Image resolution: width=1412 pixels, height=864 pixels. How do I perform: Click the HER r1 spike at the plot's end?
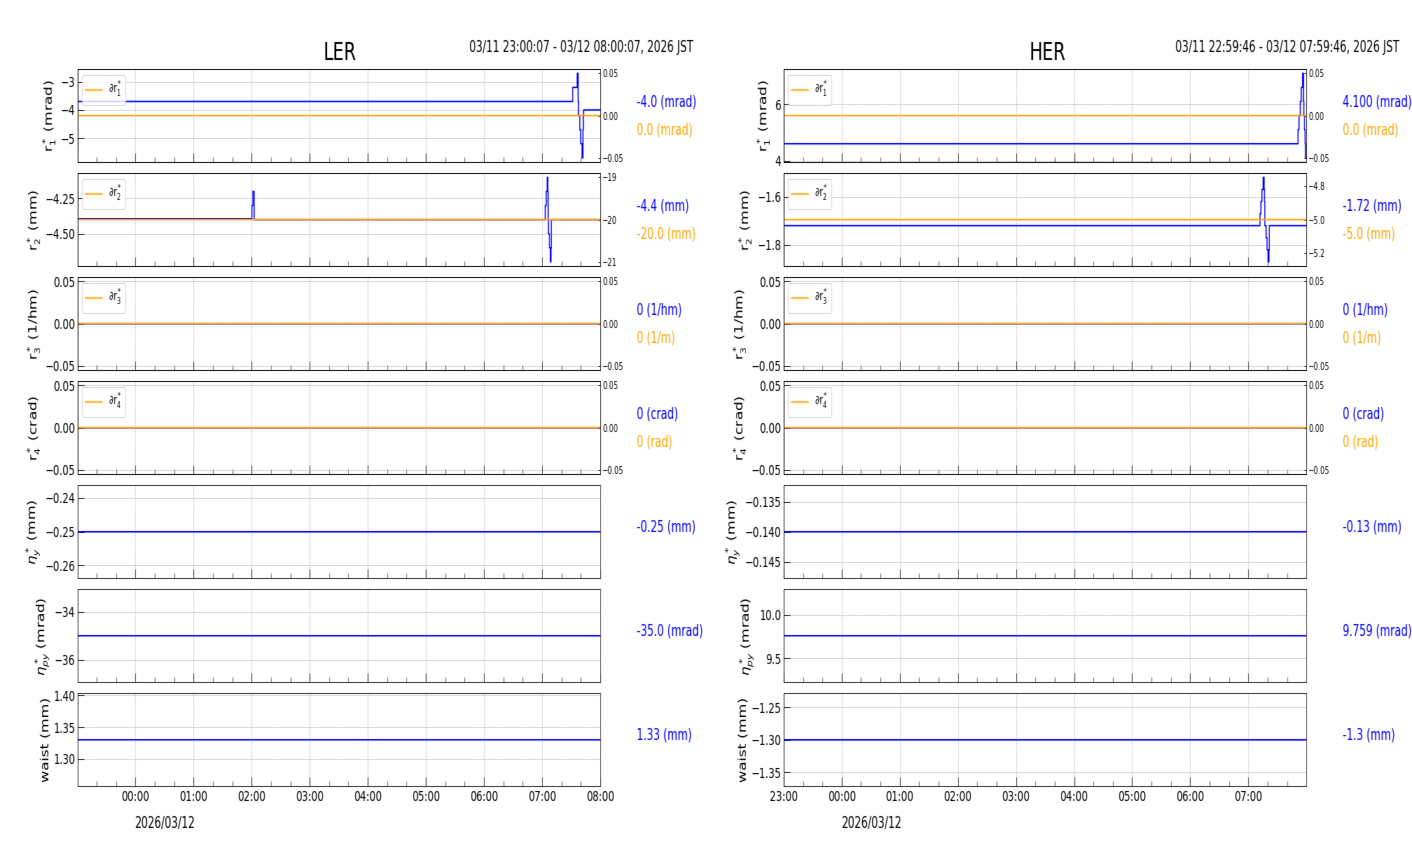pos(1302,115)
